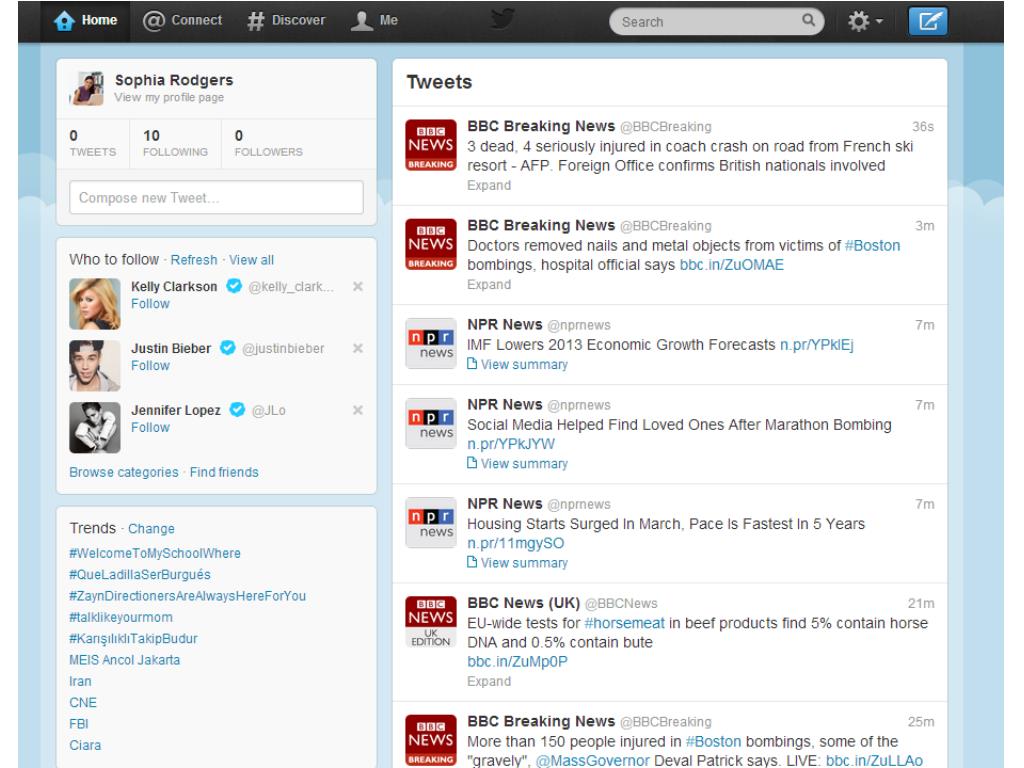Open n.pr/YPkJYW link

511,444
